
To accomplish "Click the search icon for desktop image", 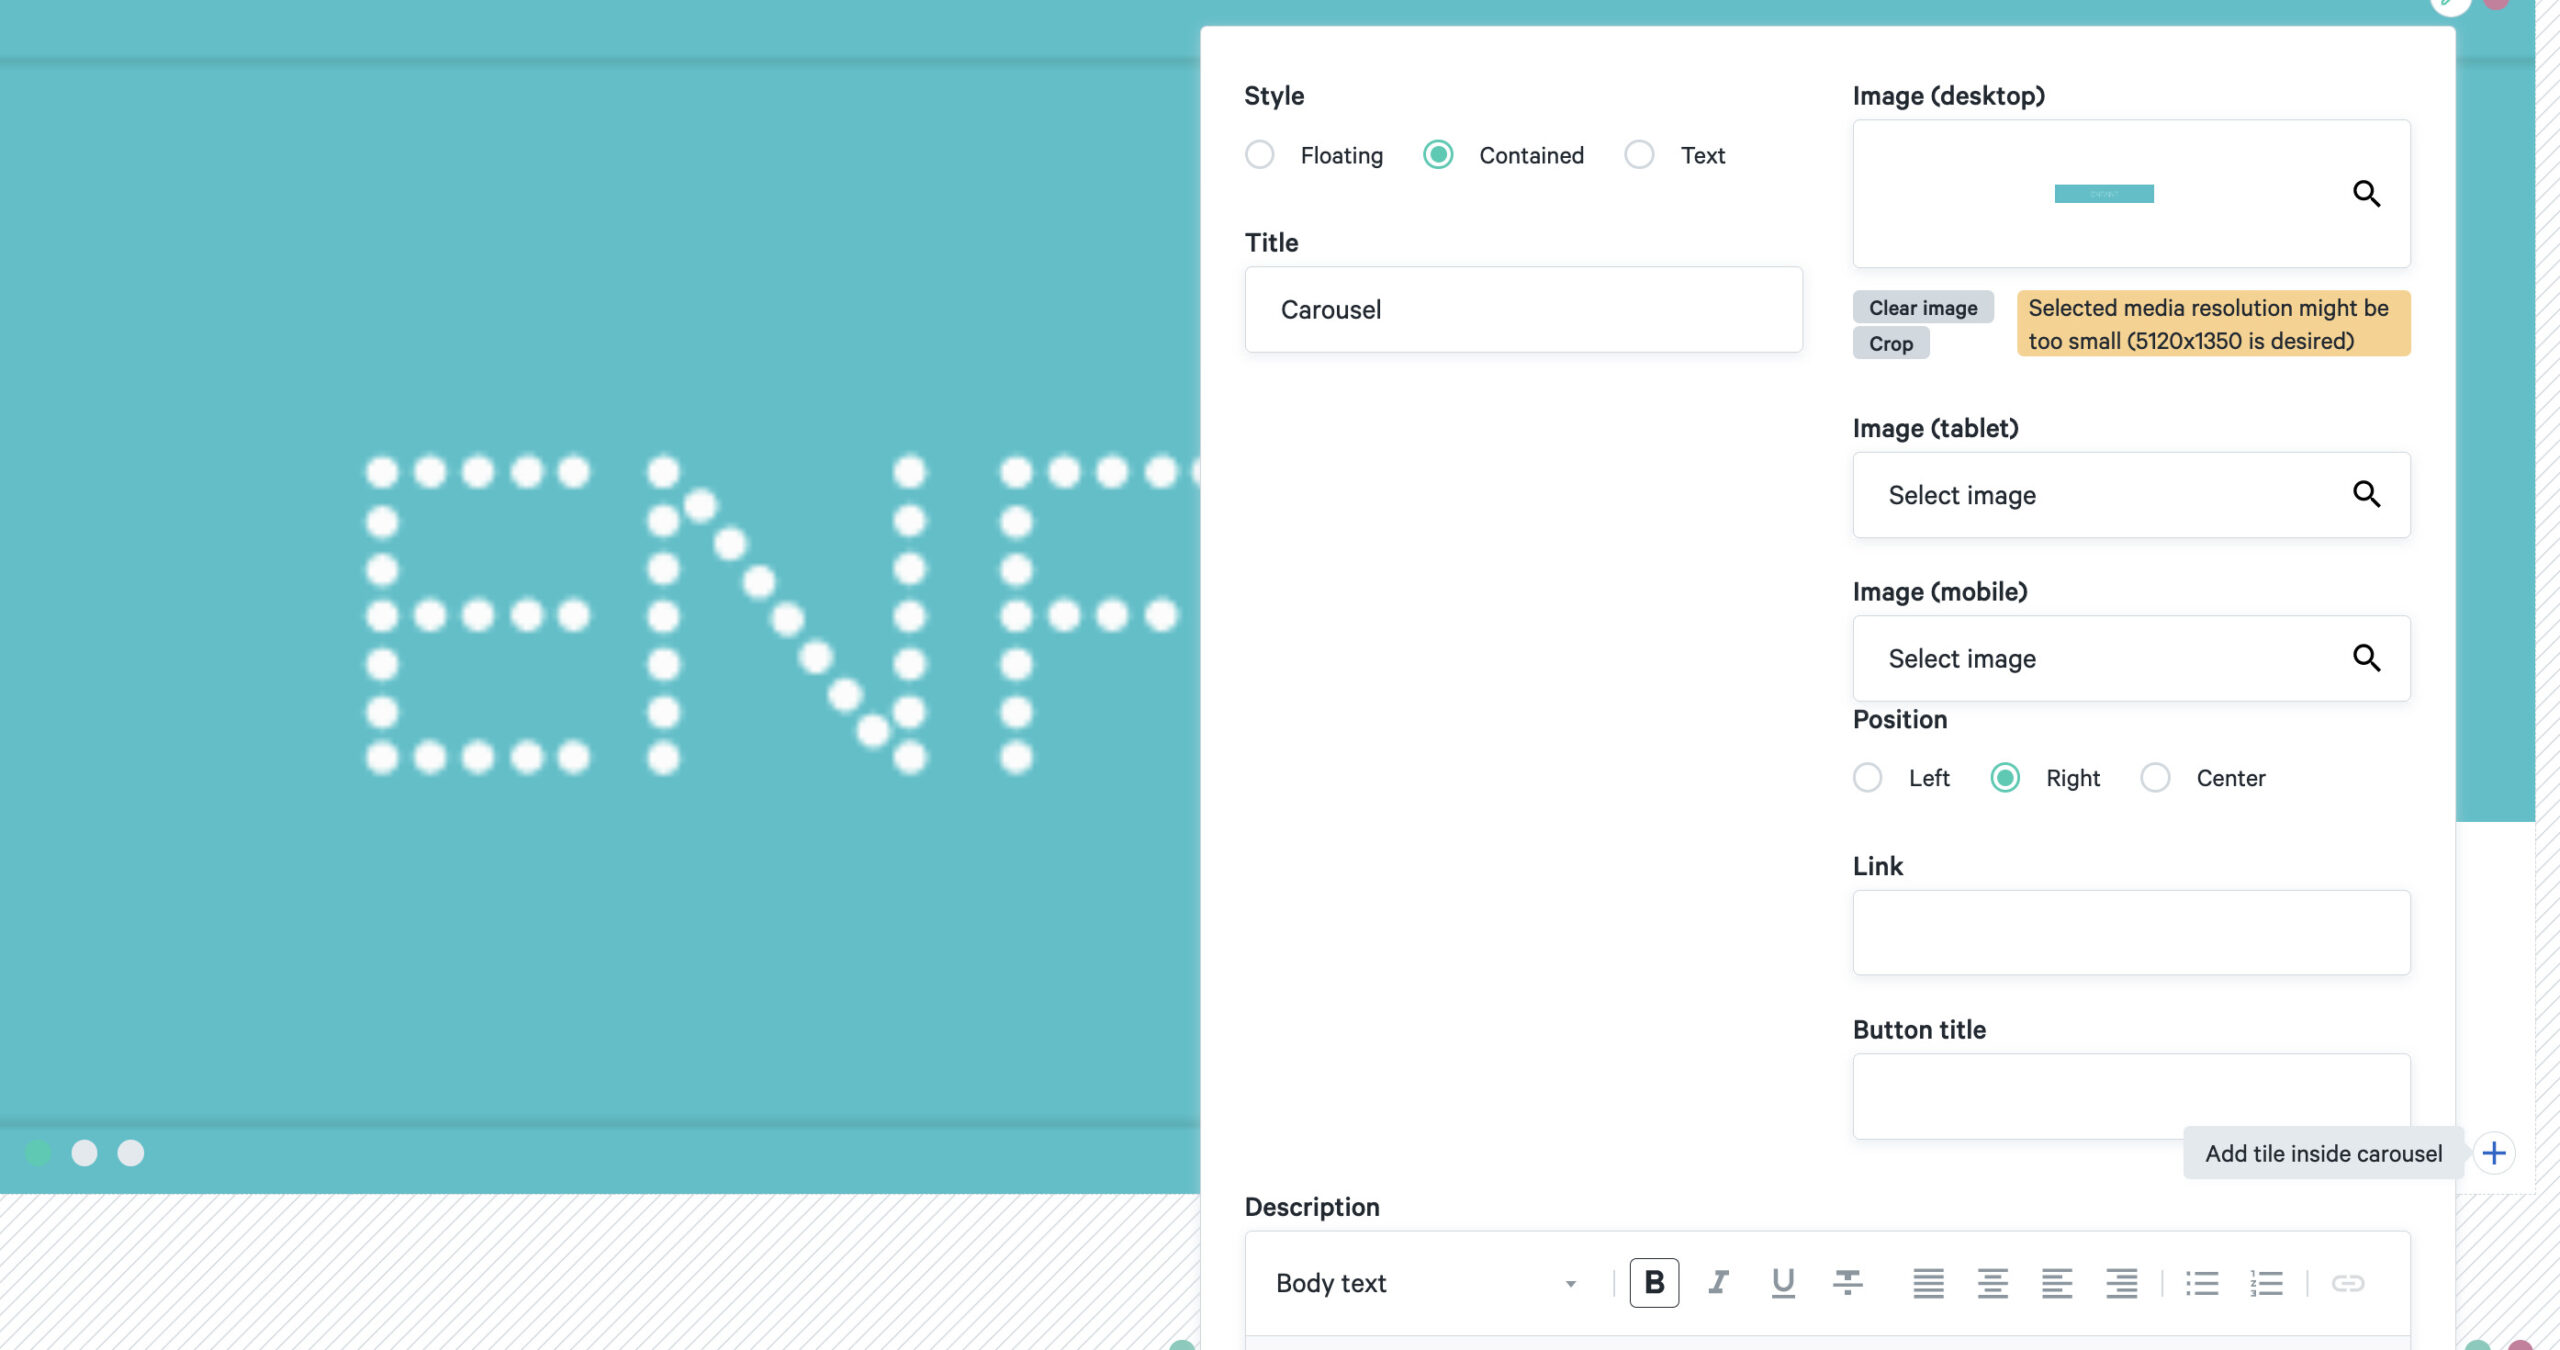I will coord(2365,193).
